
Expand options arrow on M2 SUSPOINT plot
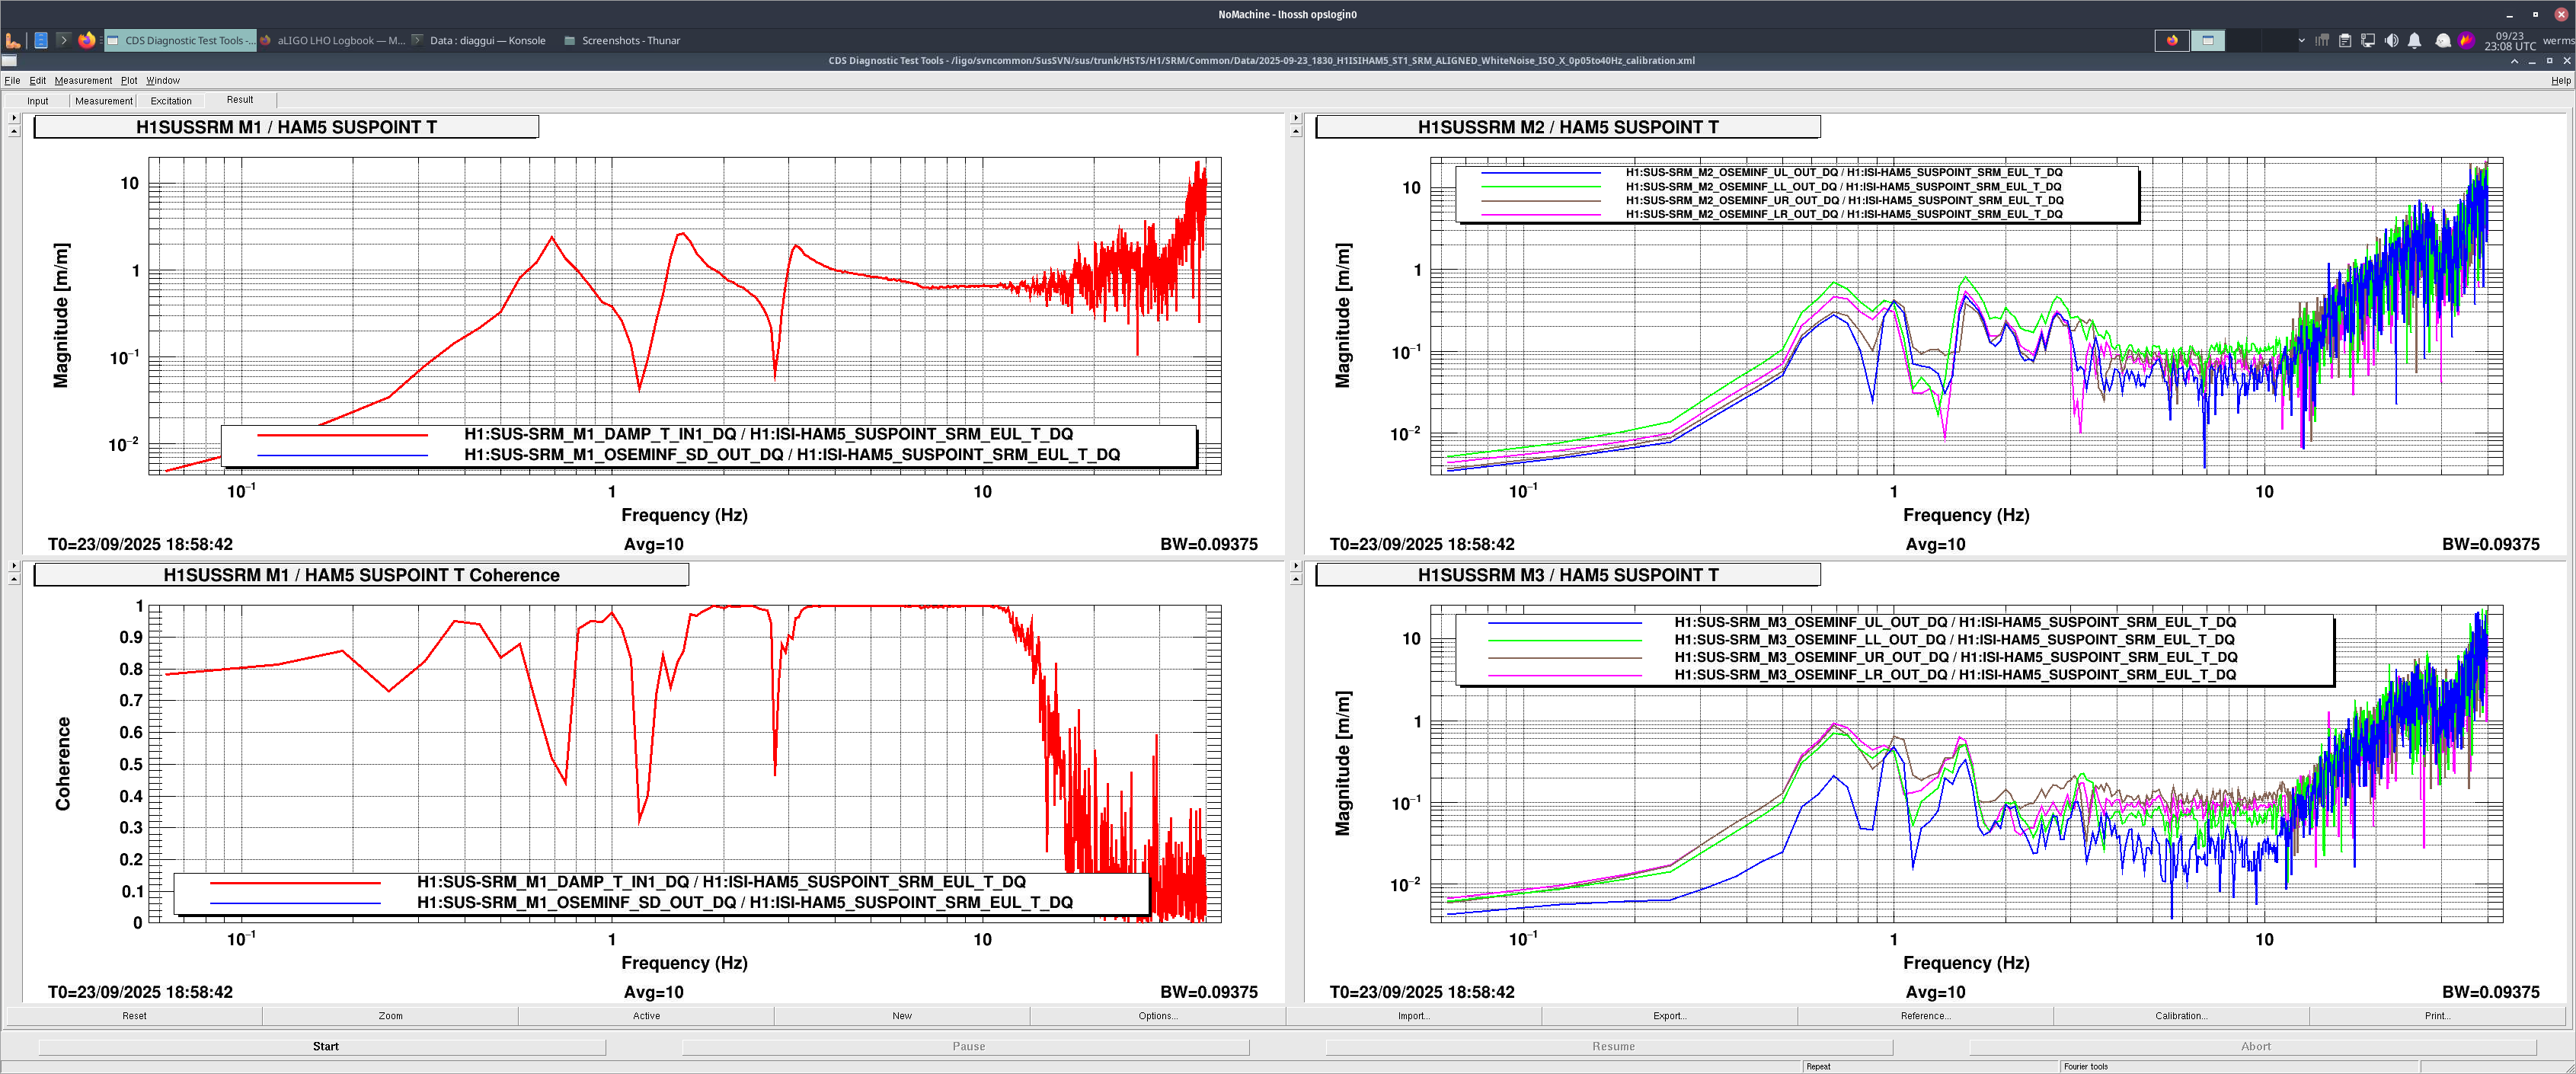(1295, 118)
